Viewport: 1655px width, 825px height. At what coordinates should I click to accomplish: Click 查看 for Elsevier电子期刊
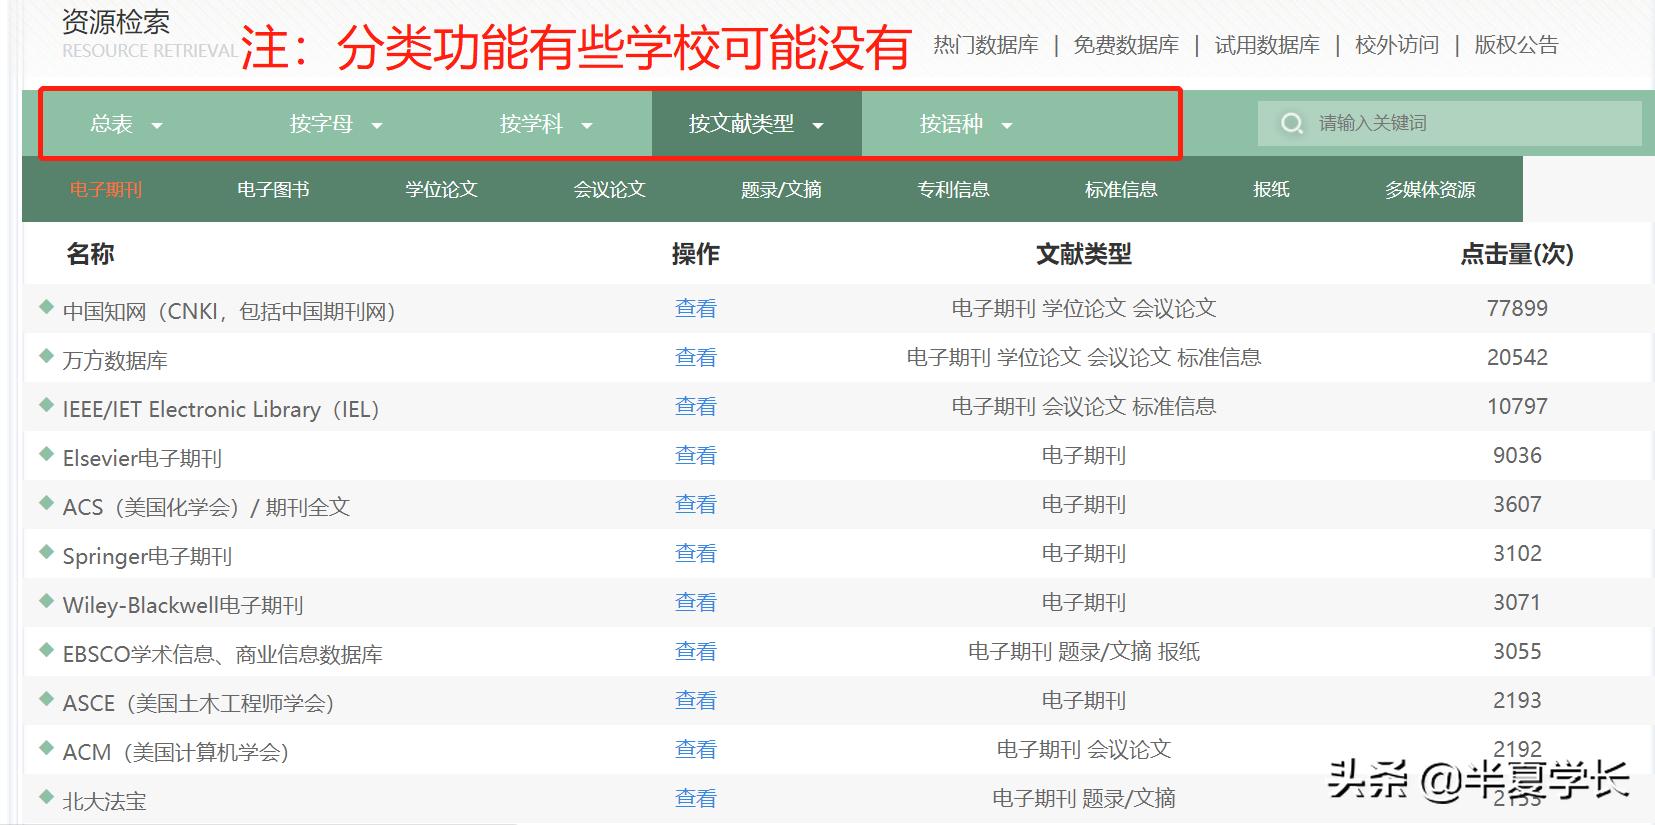(x=696, y=456)
